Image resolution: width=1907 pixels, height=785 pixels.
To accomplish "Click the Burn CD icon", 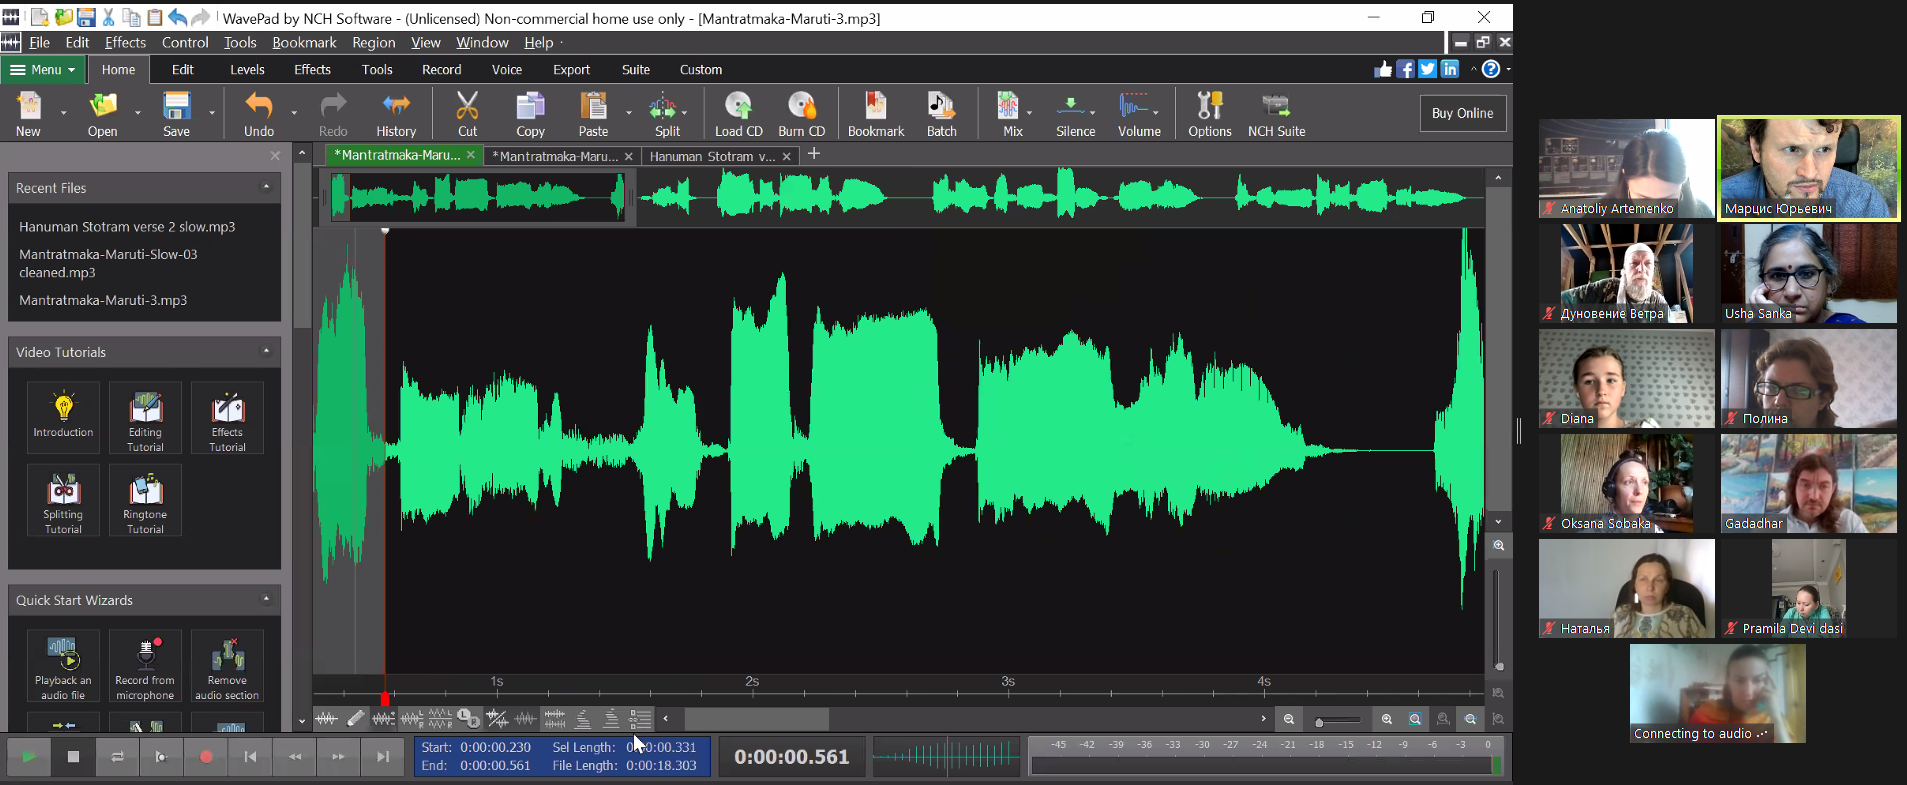I will (x=801, y=106).
